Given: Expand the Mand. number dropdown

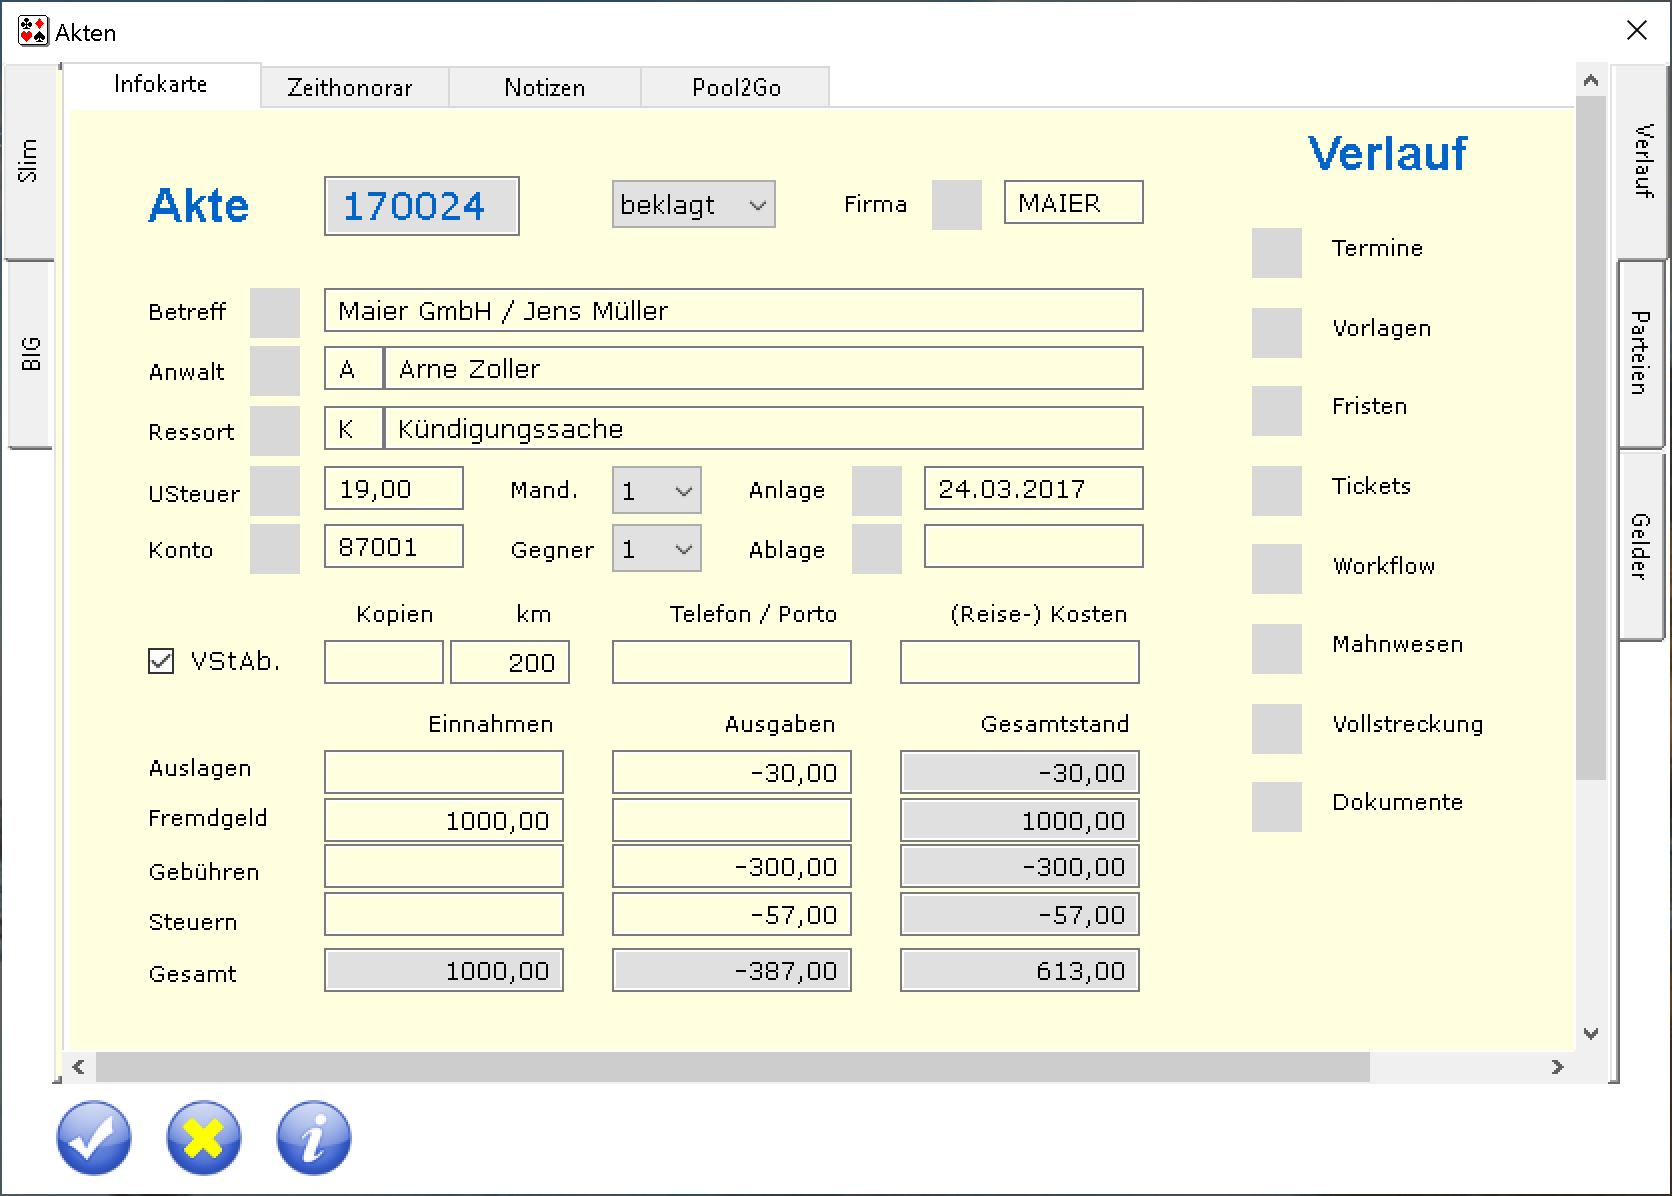Looking at the screenshot, I should click(x=657, y=491).
